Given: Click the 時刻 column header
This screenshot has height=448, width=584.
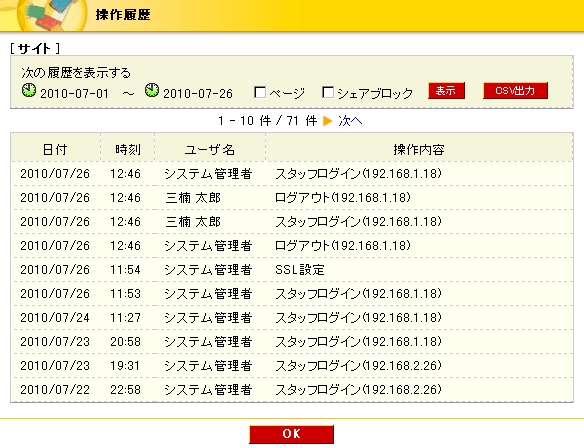Looking at the screenshot, I should coord(128,150).
